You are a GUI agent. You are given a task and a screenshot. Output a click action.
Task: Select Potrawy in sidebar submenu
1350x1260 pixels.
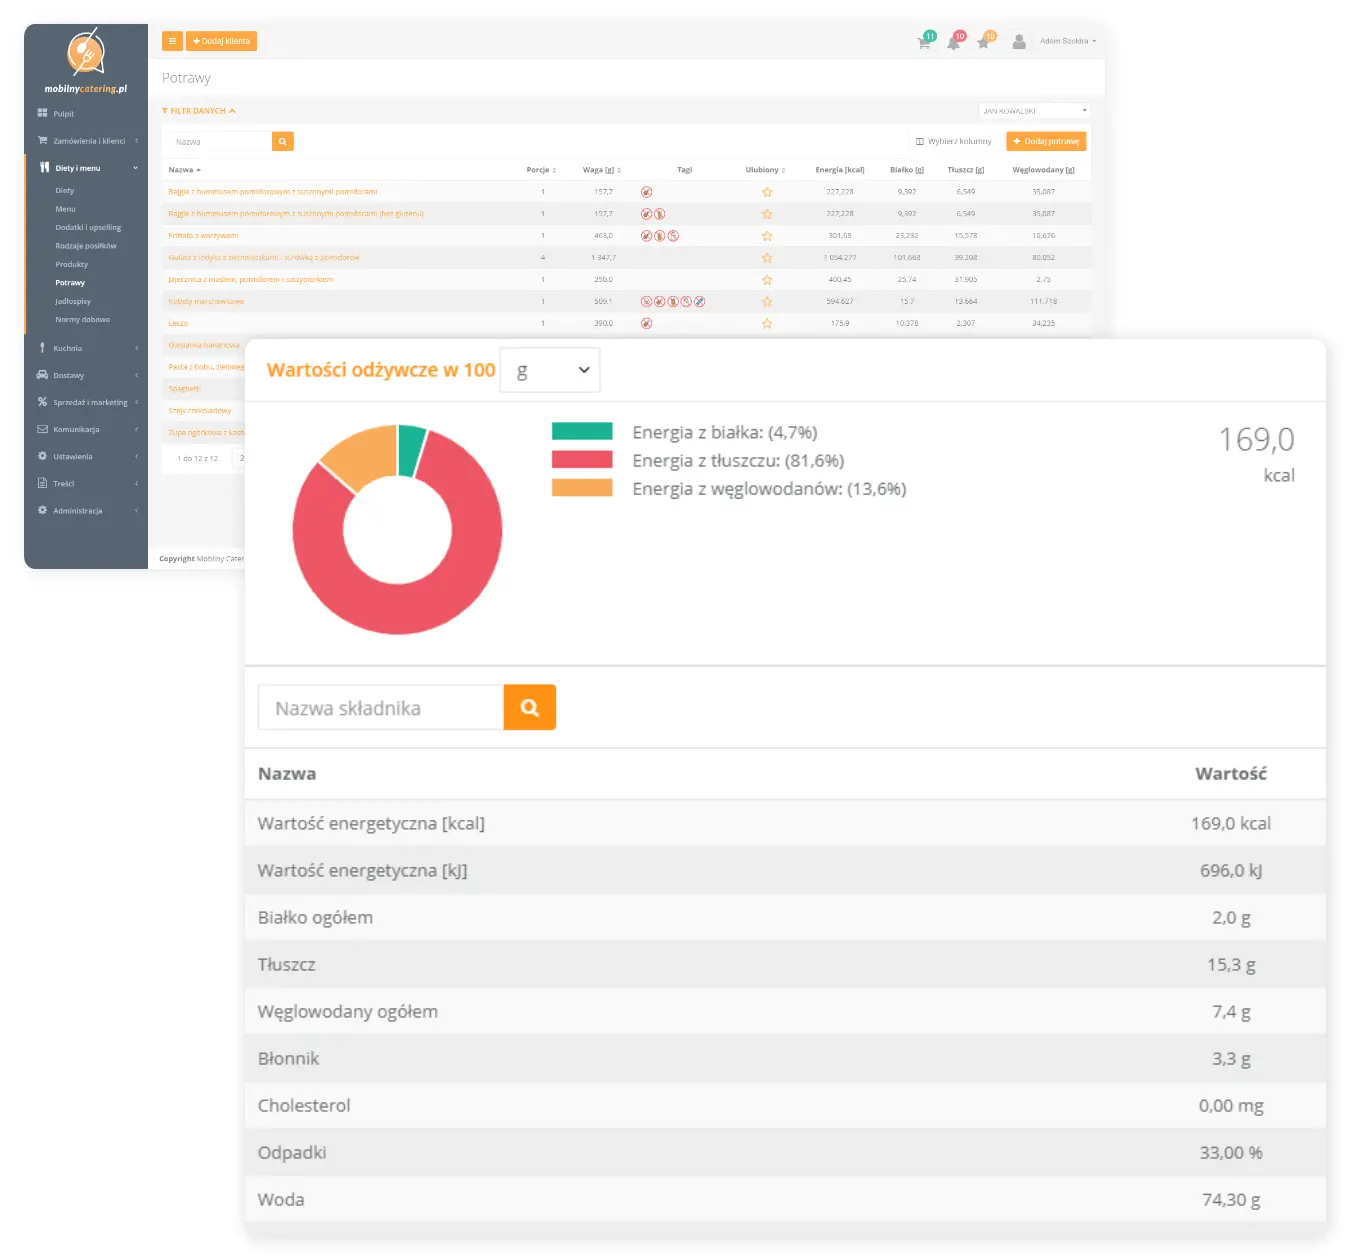click(70, 283)
